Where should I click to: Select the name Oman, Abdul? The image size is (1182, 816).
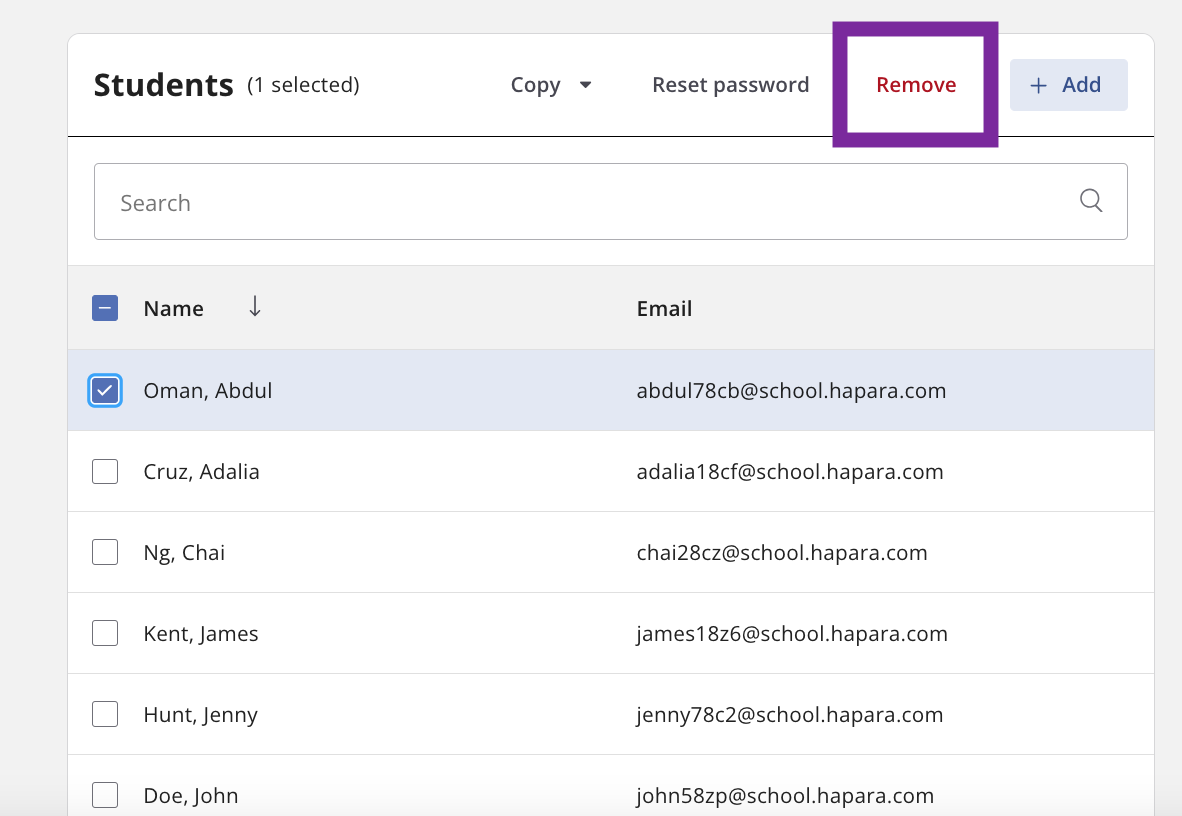pos(207,391)
